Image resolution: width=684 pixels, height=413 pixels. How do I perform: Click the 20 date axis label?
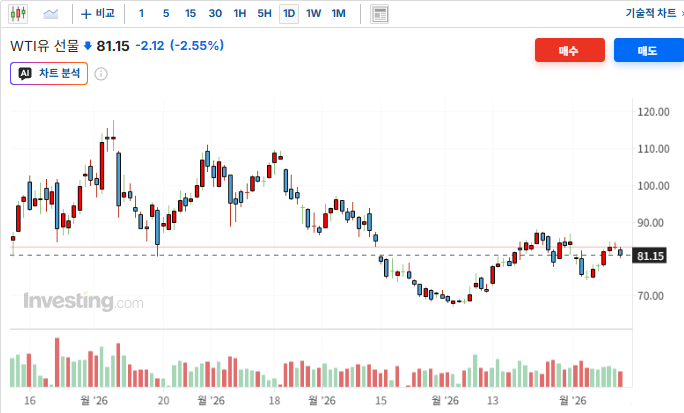click(x=163, y=400)
